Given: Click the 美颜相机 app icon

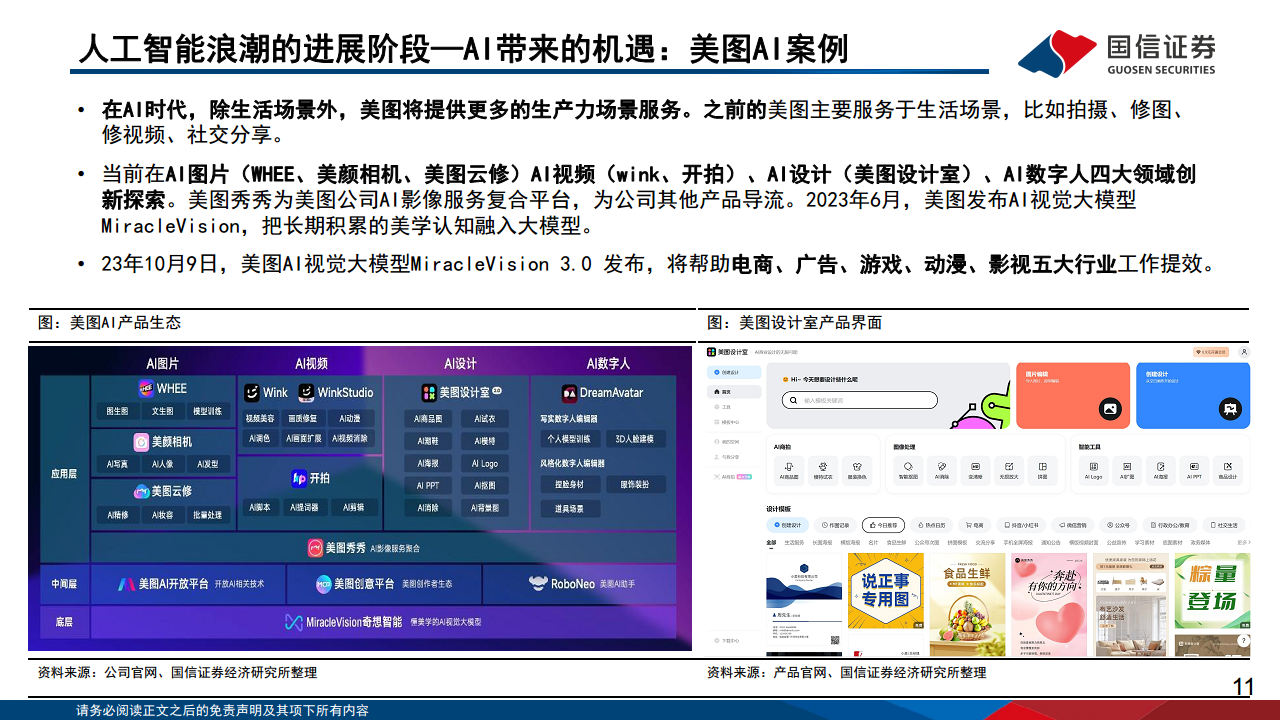Looking at the screenshot, I should pos(142,441).
